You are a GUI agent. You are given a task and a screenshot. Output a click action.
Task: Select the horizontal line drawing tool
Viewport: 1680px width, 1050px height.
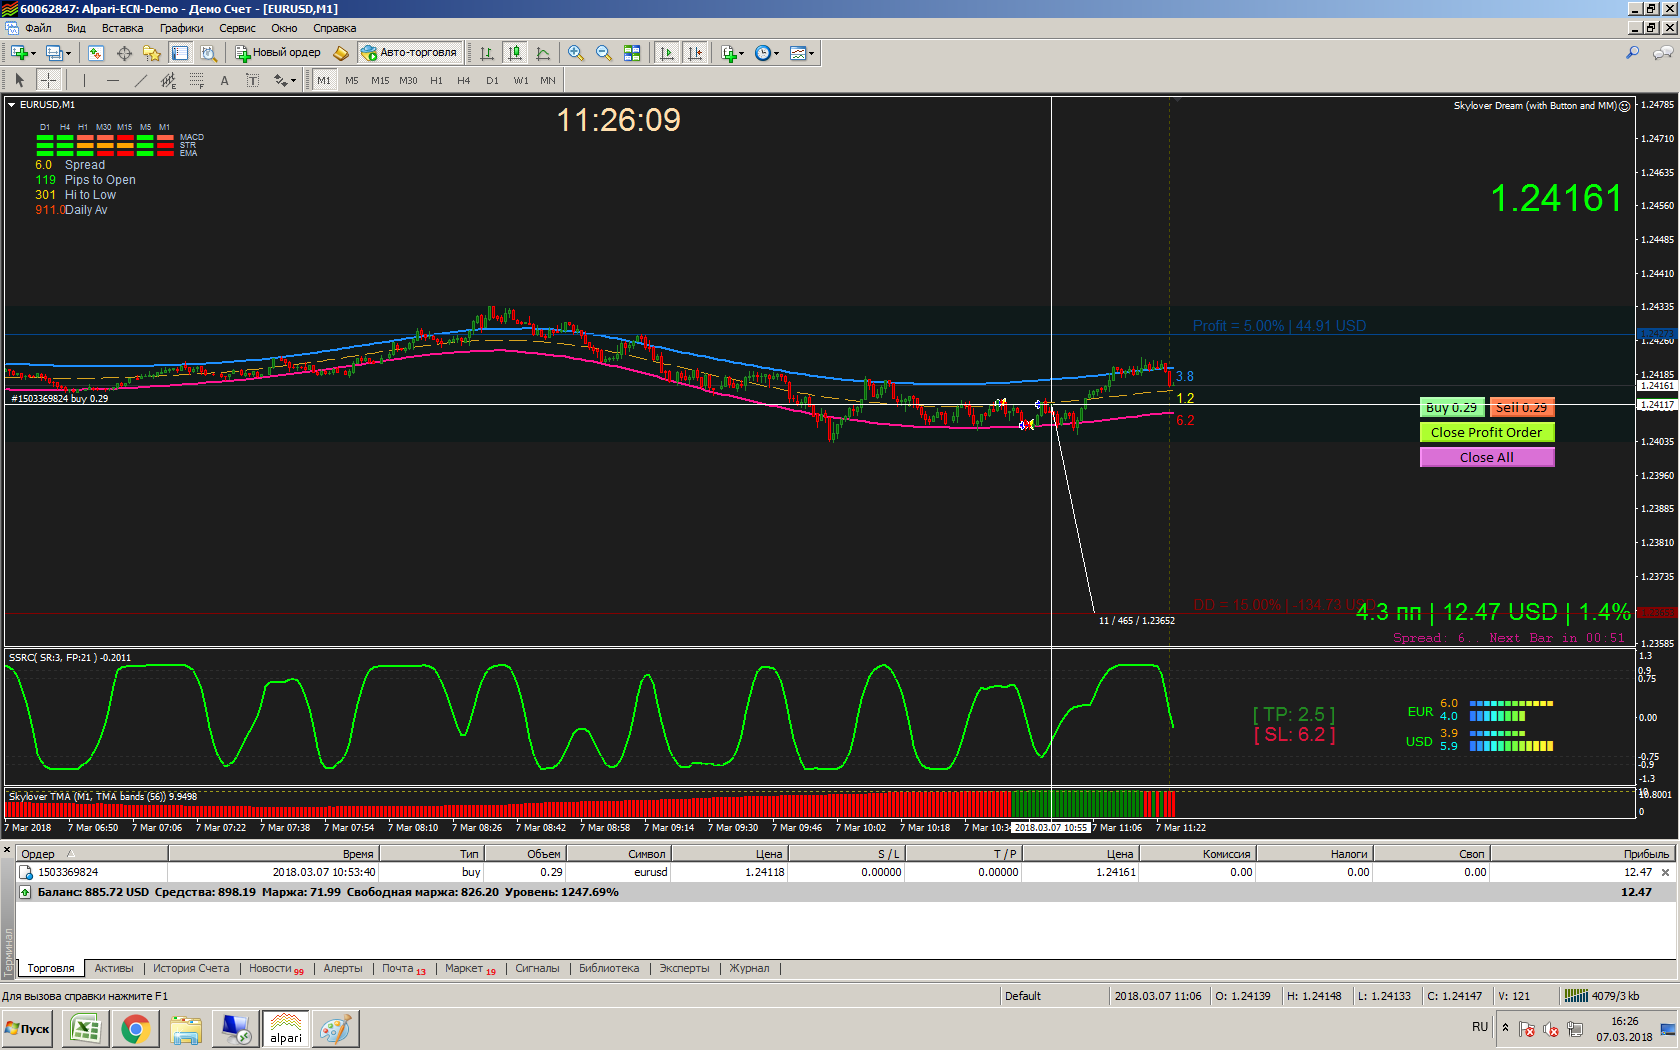(x=112, y=80)
